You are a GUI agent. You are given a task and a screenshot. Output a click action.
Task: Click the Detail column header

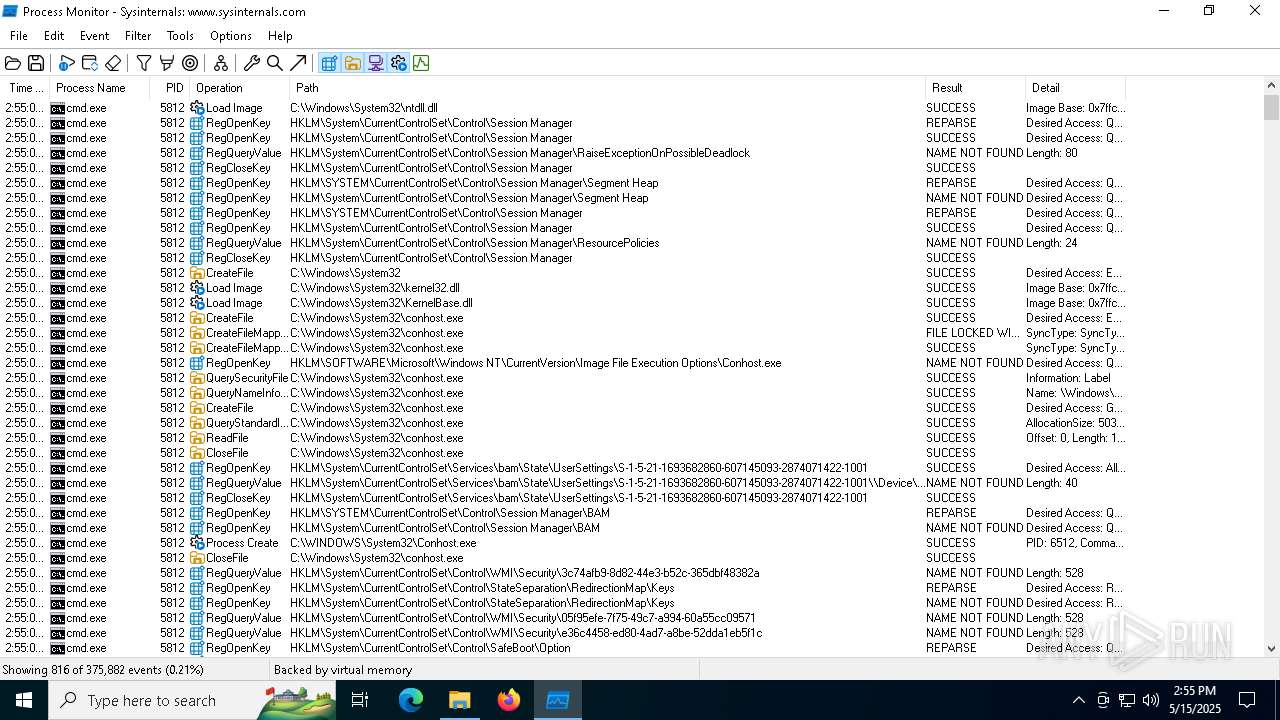click(x=1075, y=88)
